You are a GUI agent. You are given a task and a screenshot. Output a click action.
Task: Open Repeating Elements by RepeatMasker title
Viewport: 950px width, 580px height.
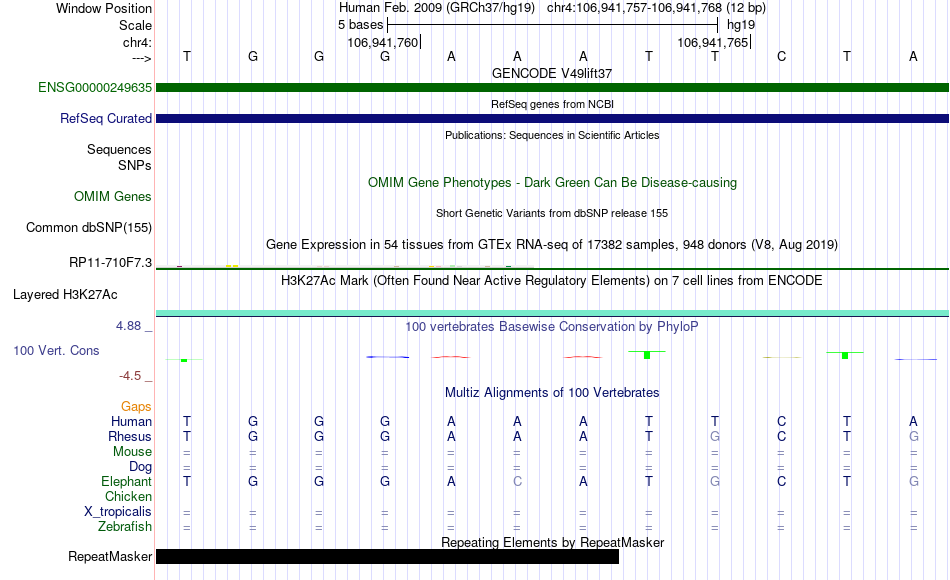tap(552, 542)
